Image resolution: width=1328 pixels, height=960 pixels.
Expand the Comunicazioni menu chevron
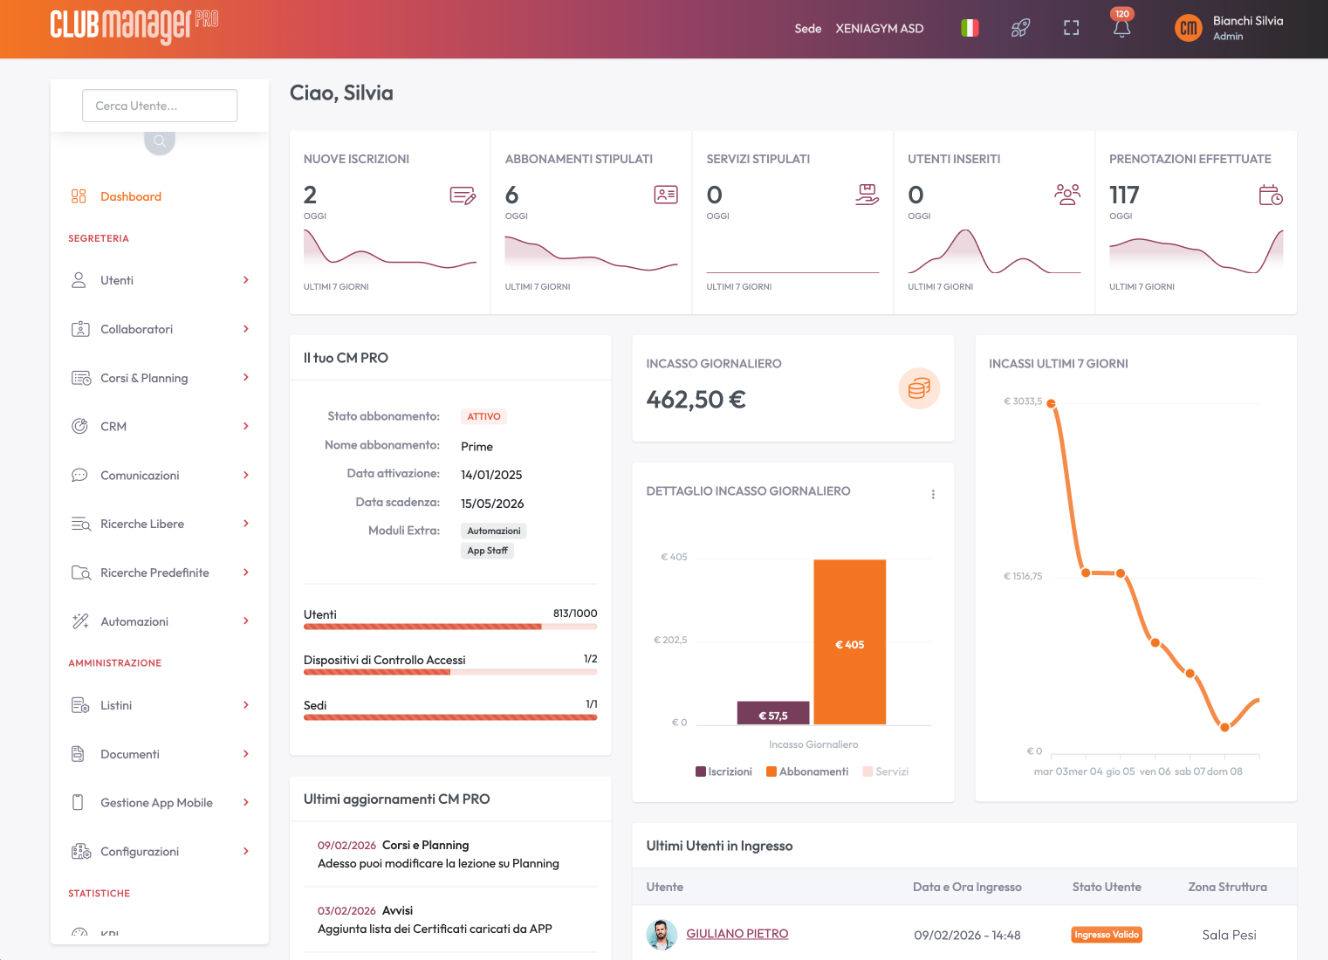click(x=246, y=475)
